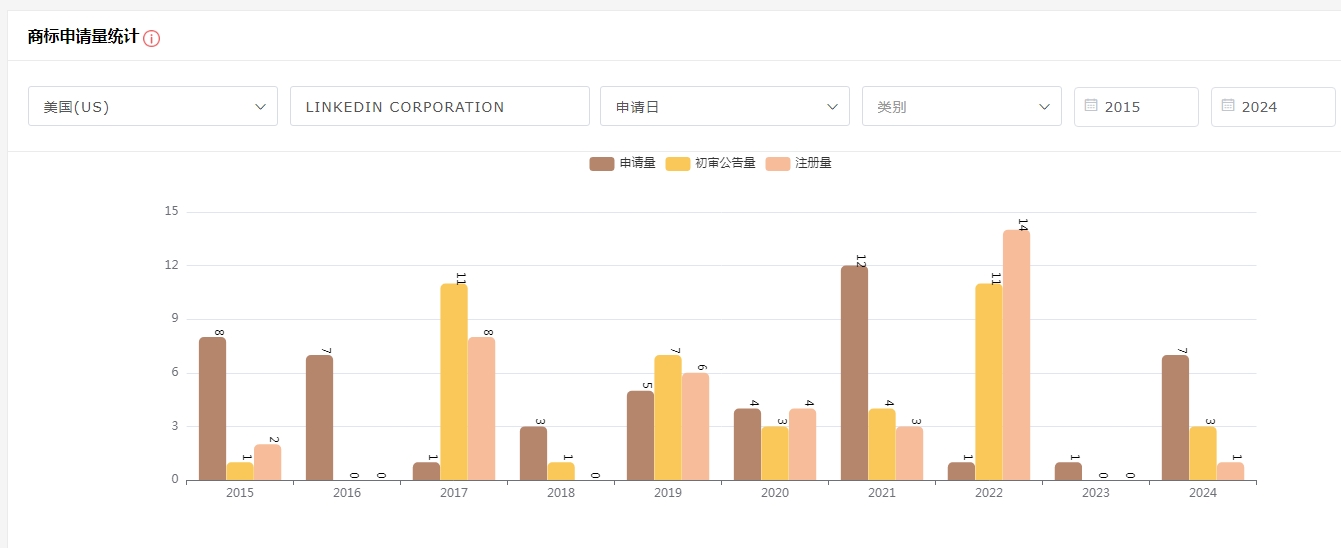Click the 2015 申请量 bar showing 8

coord(212,409)
